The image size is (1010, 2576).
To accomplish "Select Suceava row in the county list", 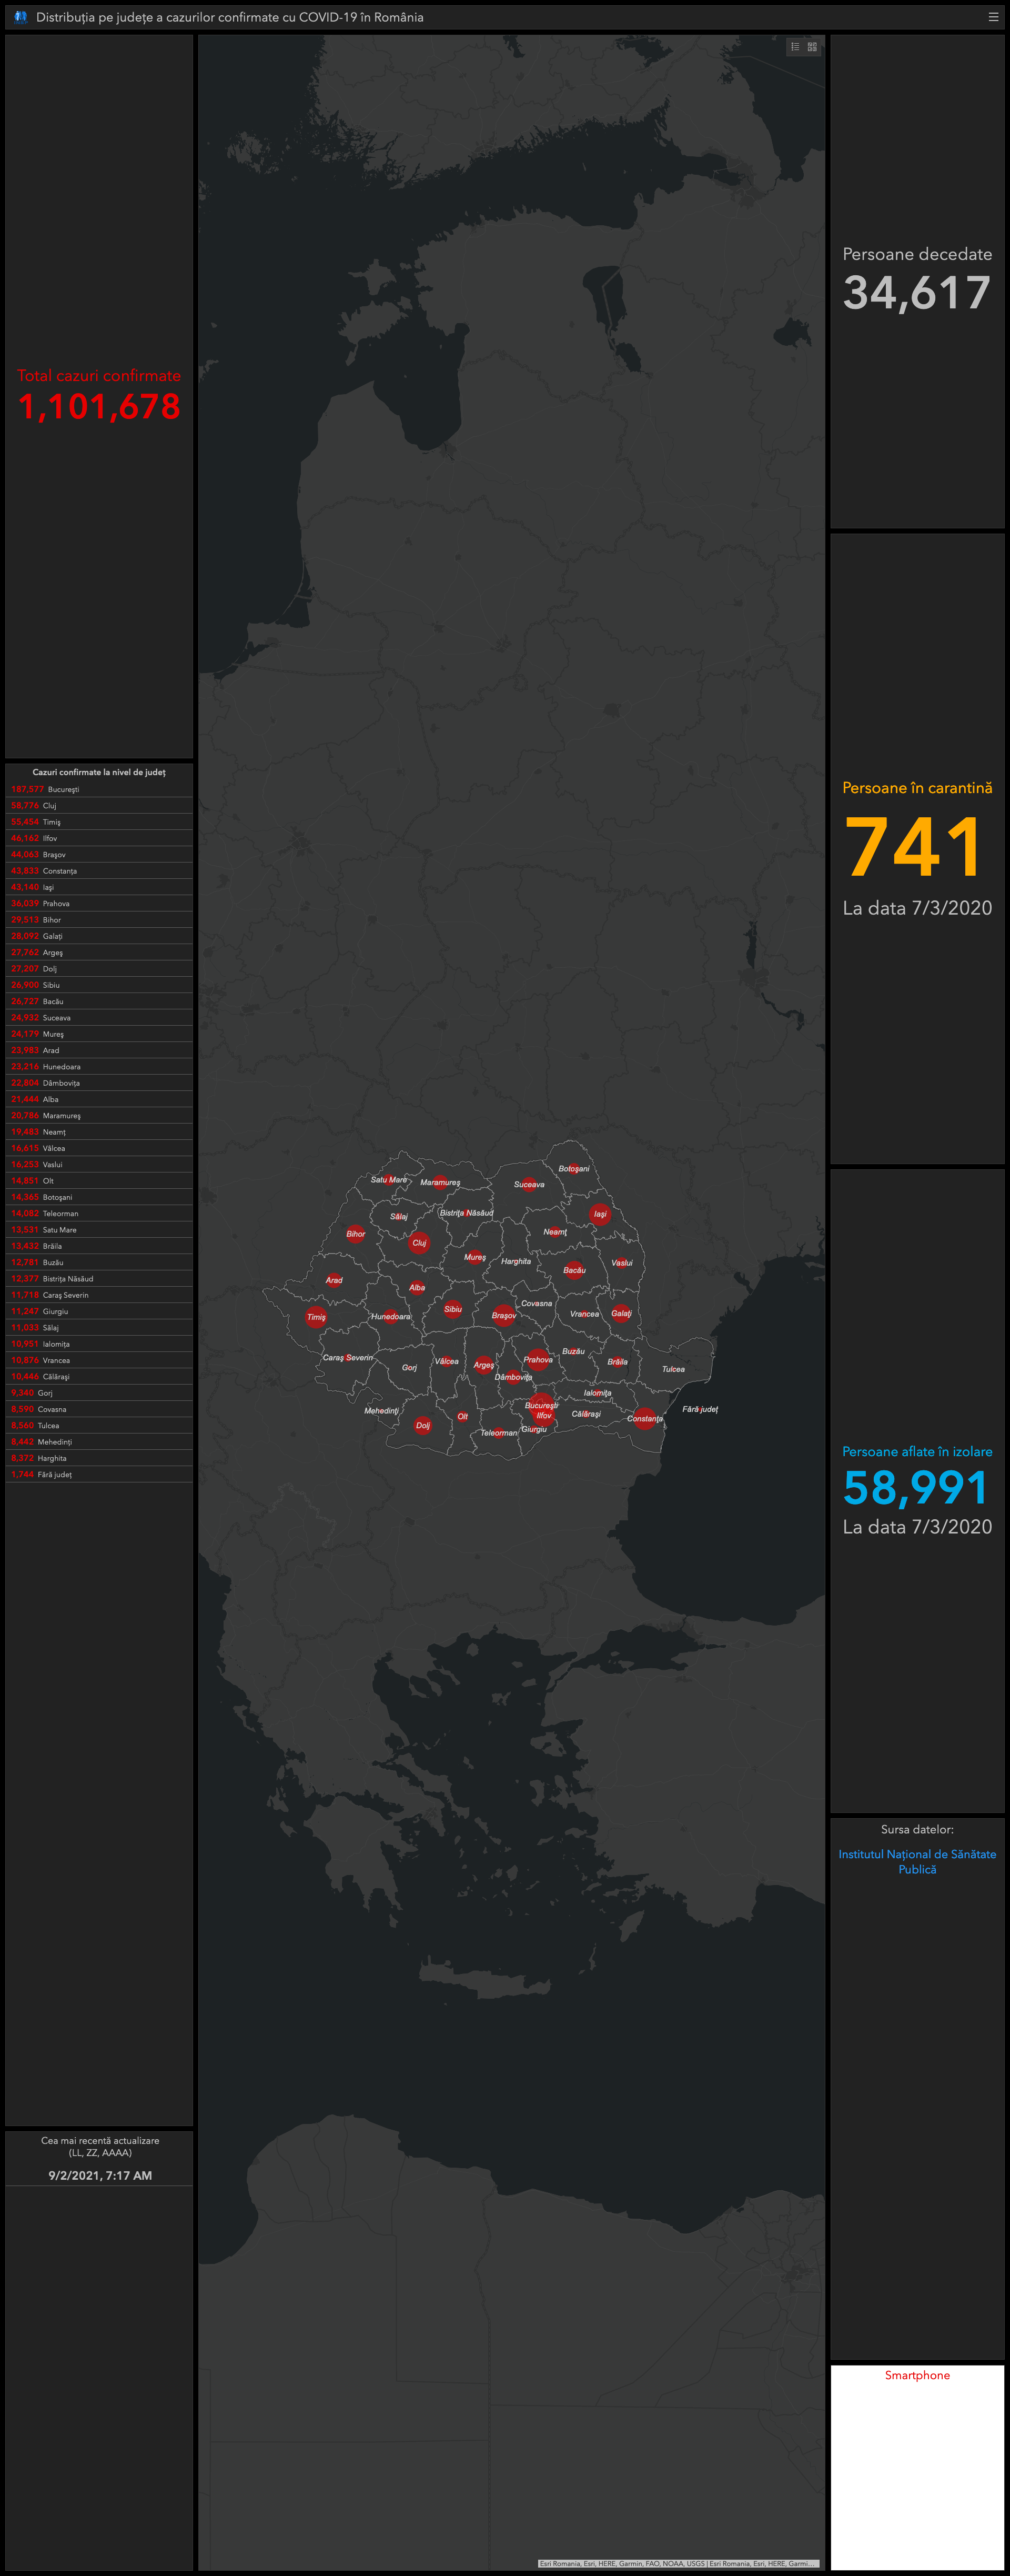I will tap(99, 1017).
